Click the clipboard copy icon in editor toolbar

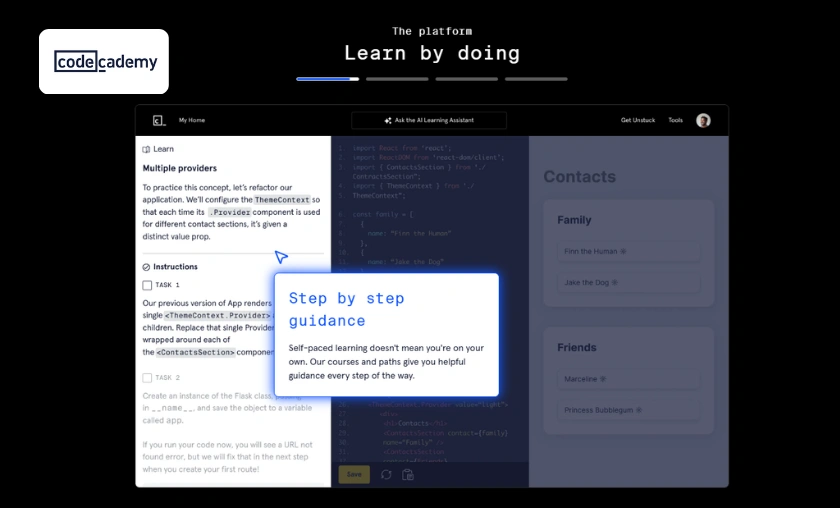pyautogui.click(x=408, y=474)
